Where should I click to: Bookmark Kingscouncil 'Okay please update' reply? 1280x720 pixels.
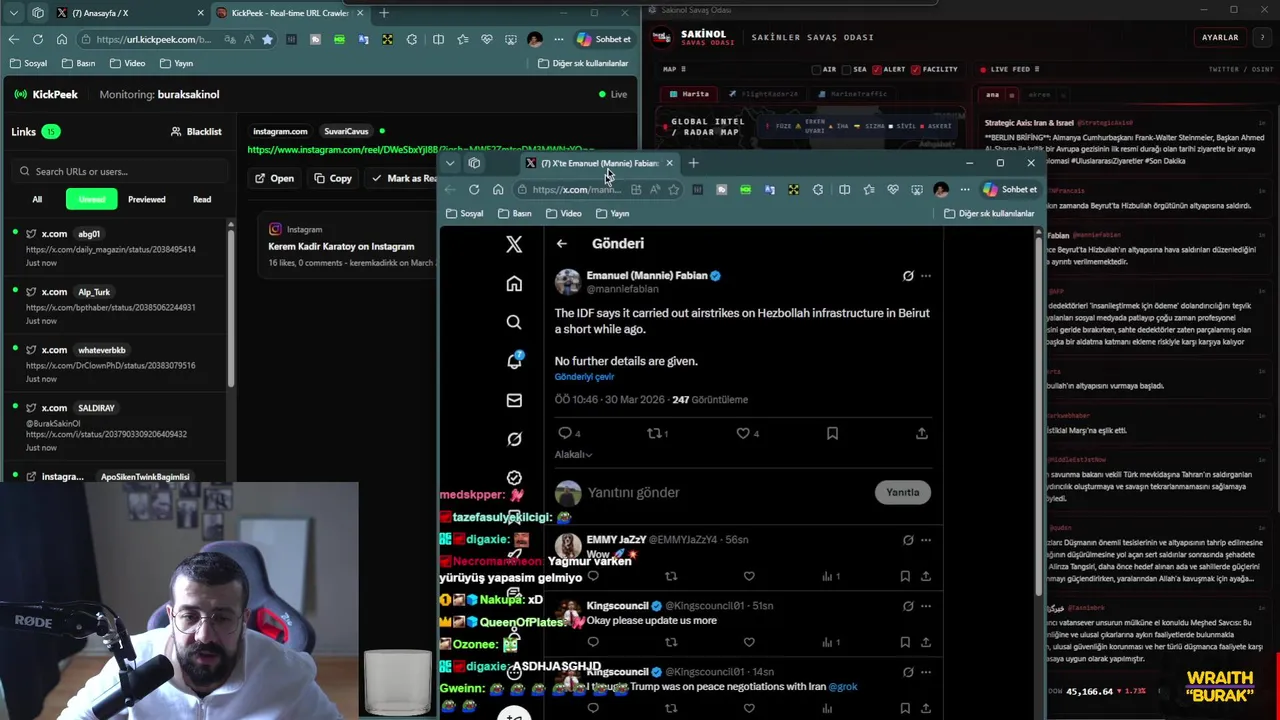[x=905, y=642]
